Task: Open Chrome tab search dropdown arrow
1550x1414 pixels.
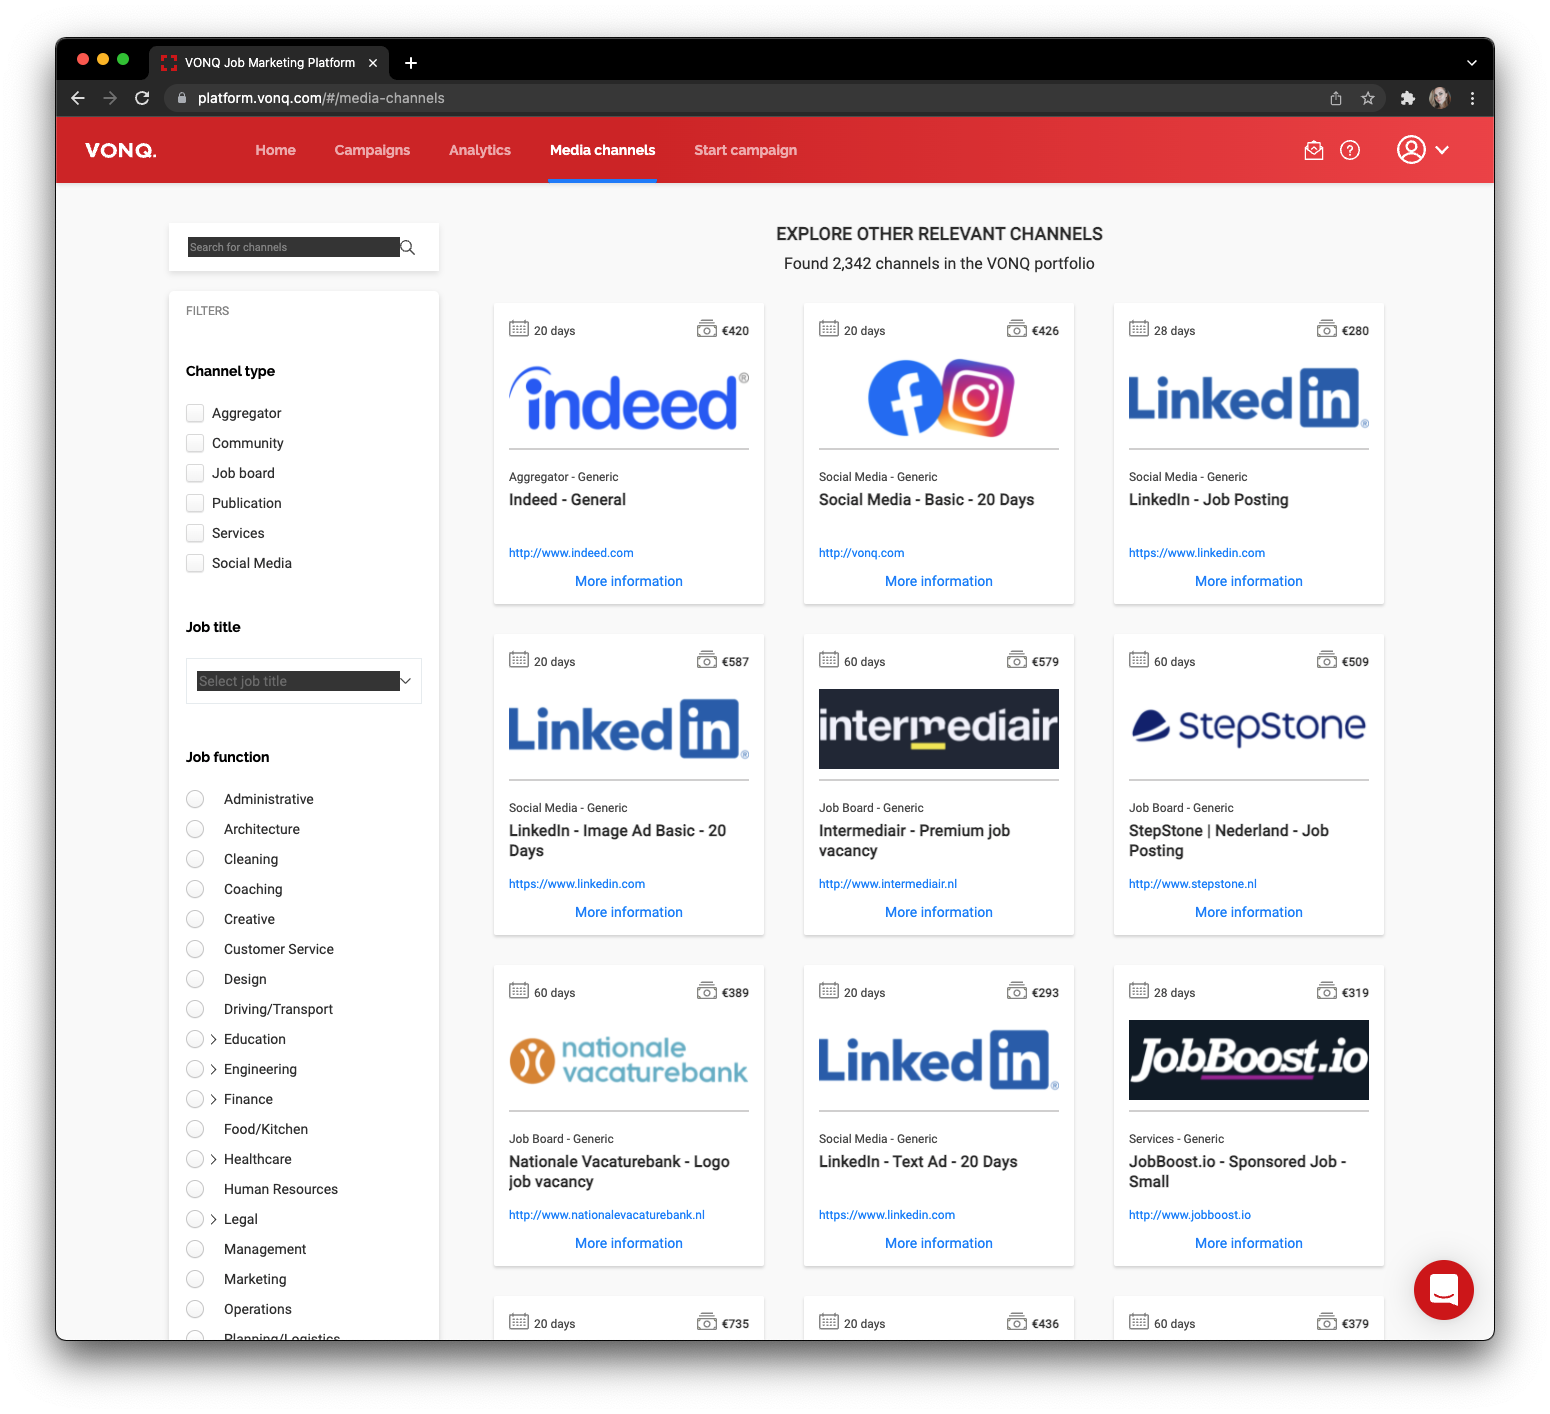Action: pyautogui.click(x=1471, y=63)
